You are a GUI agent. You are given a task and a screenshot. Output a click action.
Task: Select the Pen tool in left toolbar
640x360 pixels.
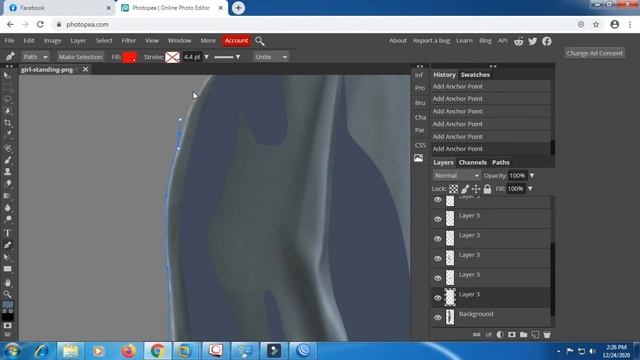7,245
